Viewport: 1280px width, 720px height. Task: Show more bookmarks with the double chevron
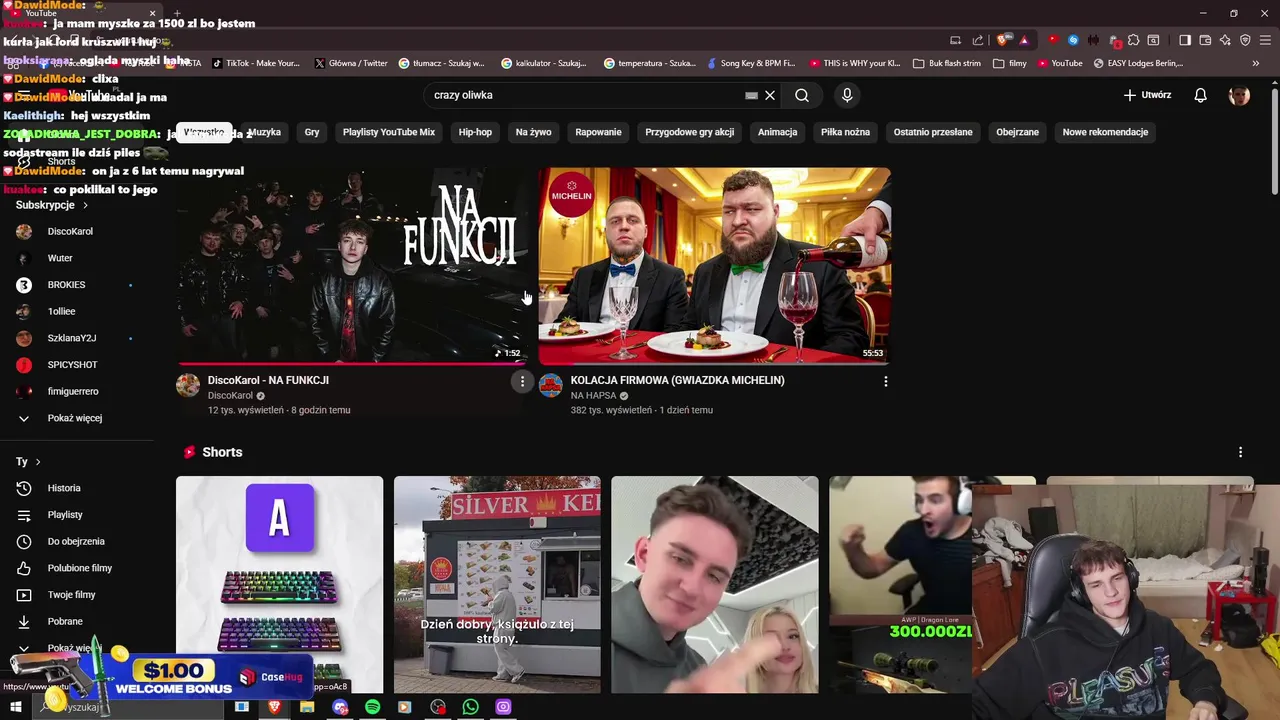point(1255,63)
